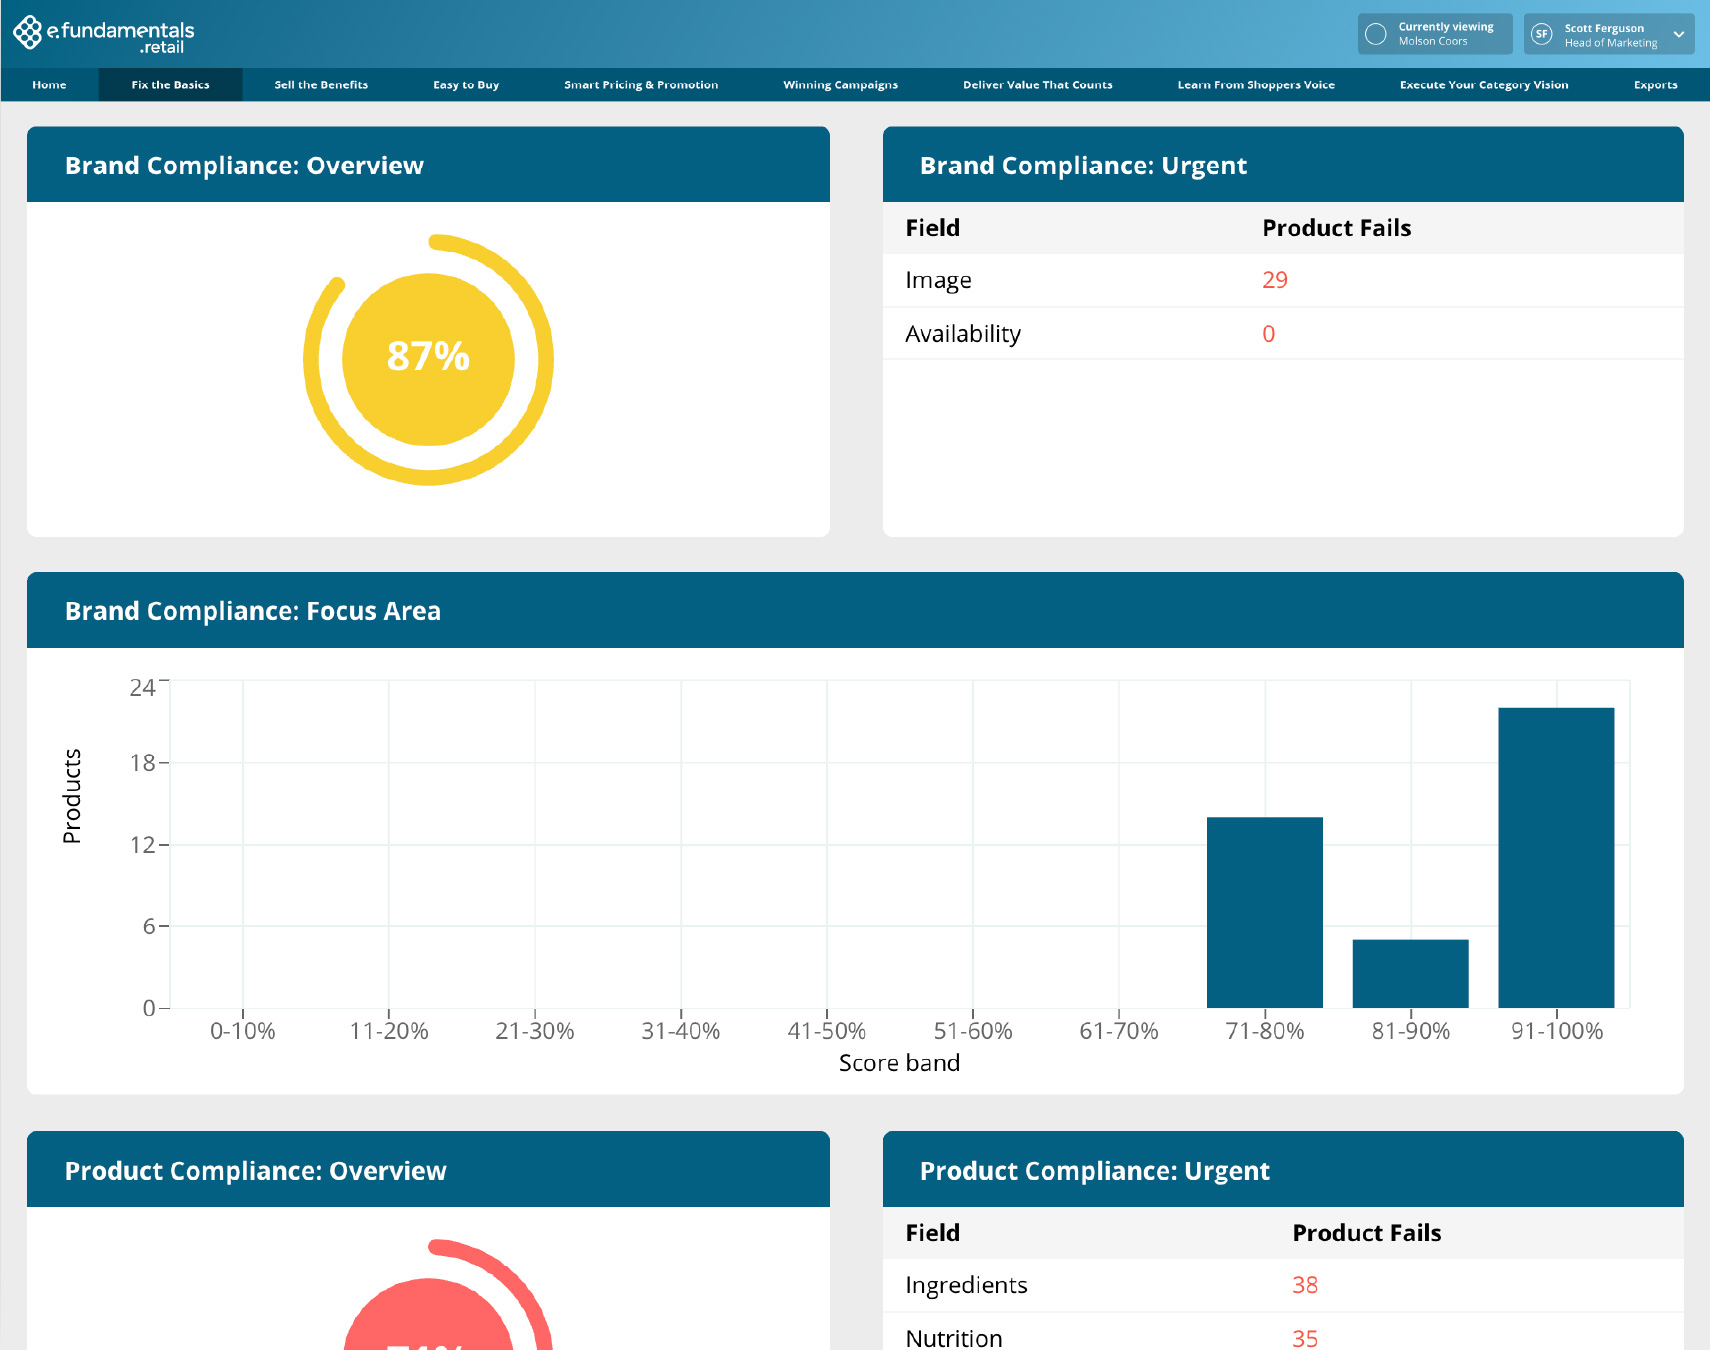Click the 71-80% score band bar

1264,912
